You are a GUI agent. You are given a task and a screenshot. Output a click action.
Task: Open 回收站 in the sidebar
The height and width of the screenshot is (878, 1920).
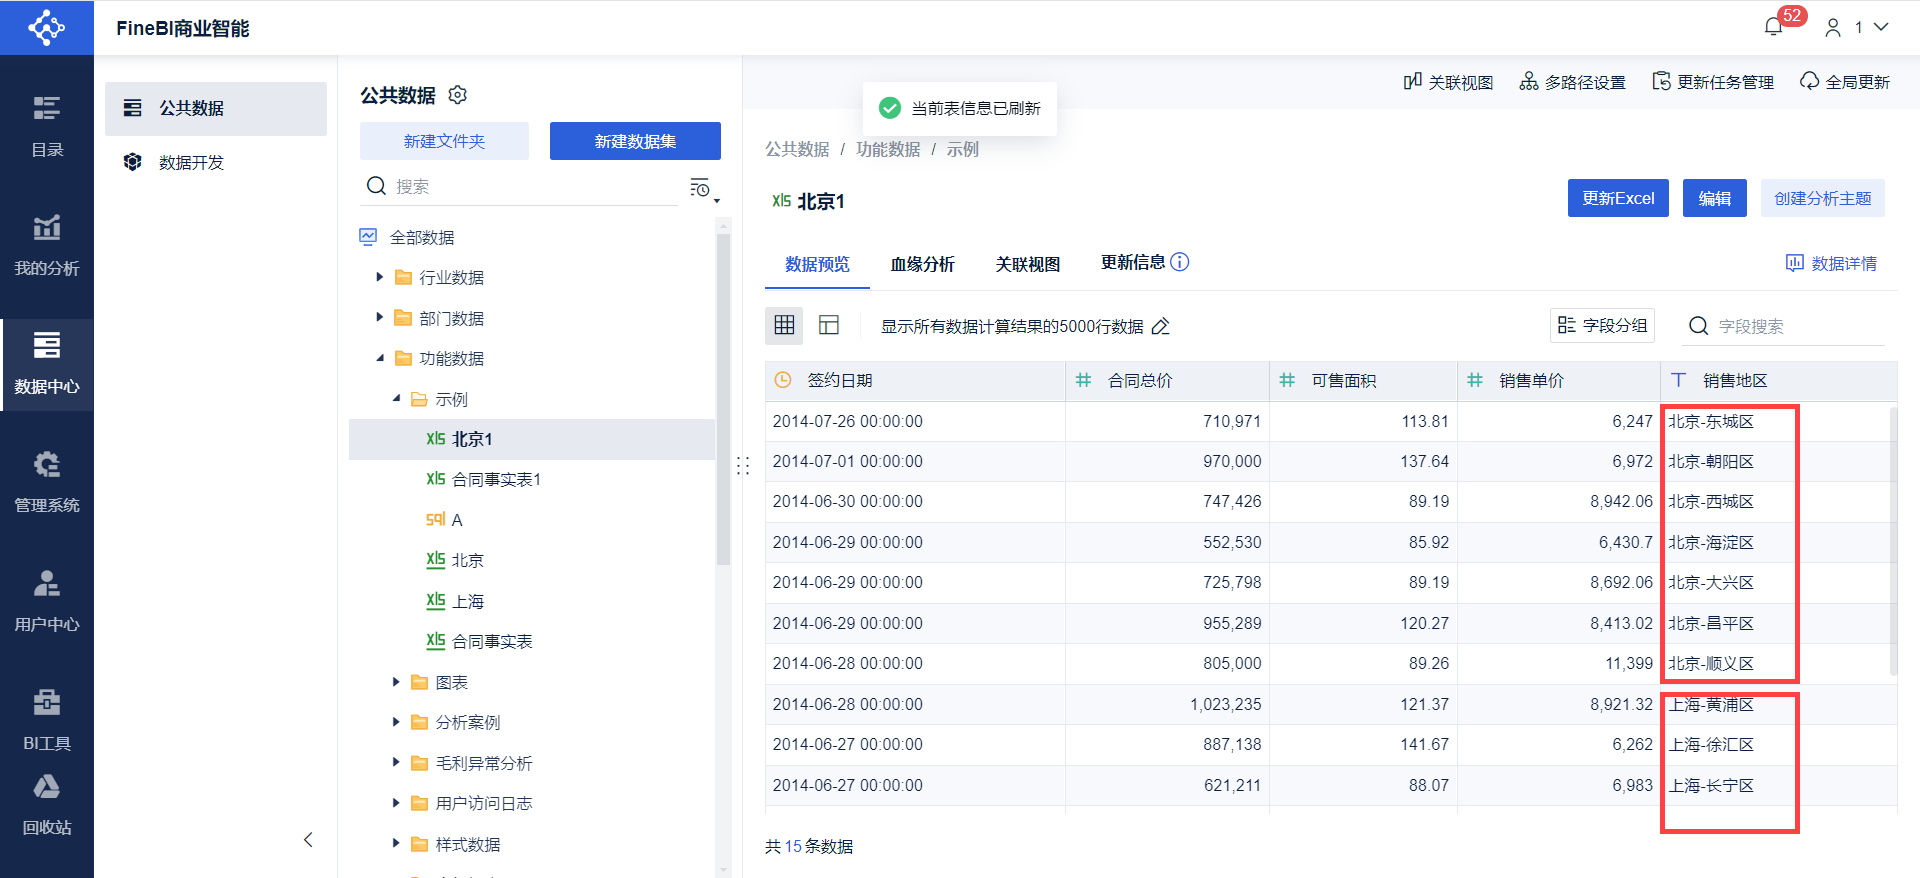[47, 806]
